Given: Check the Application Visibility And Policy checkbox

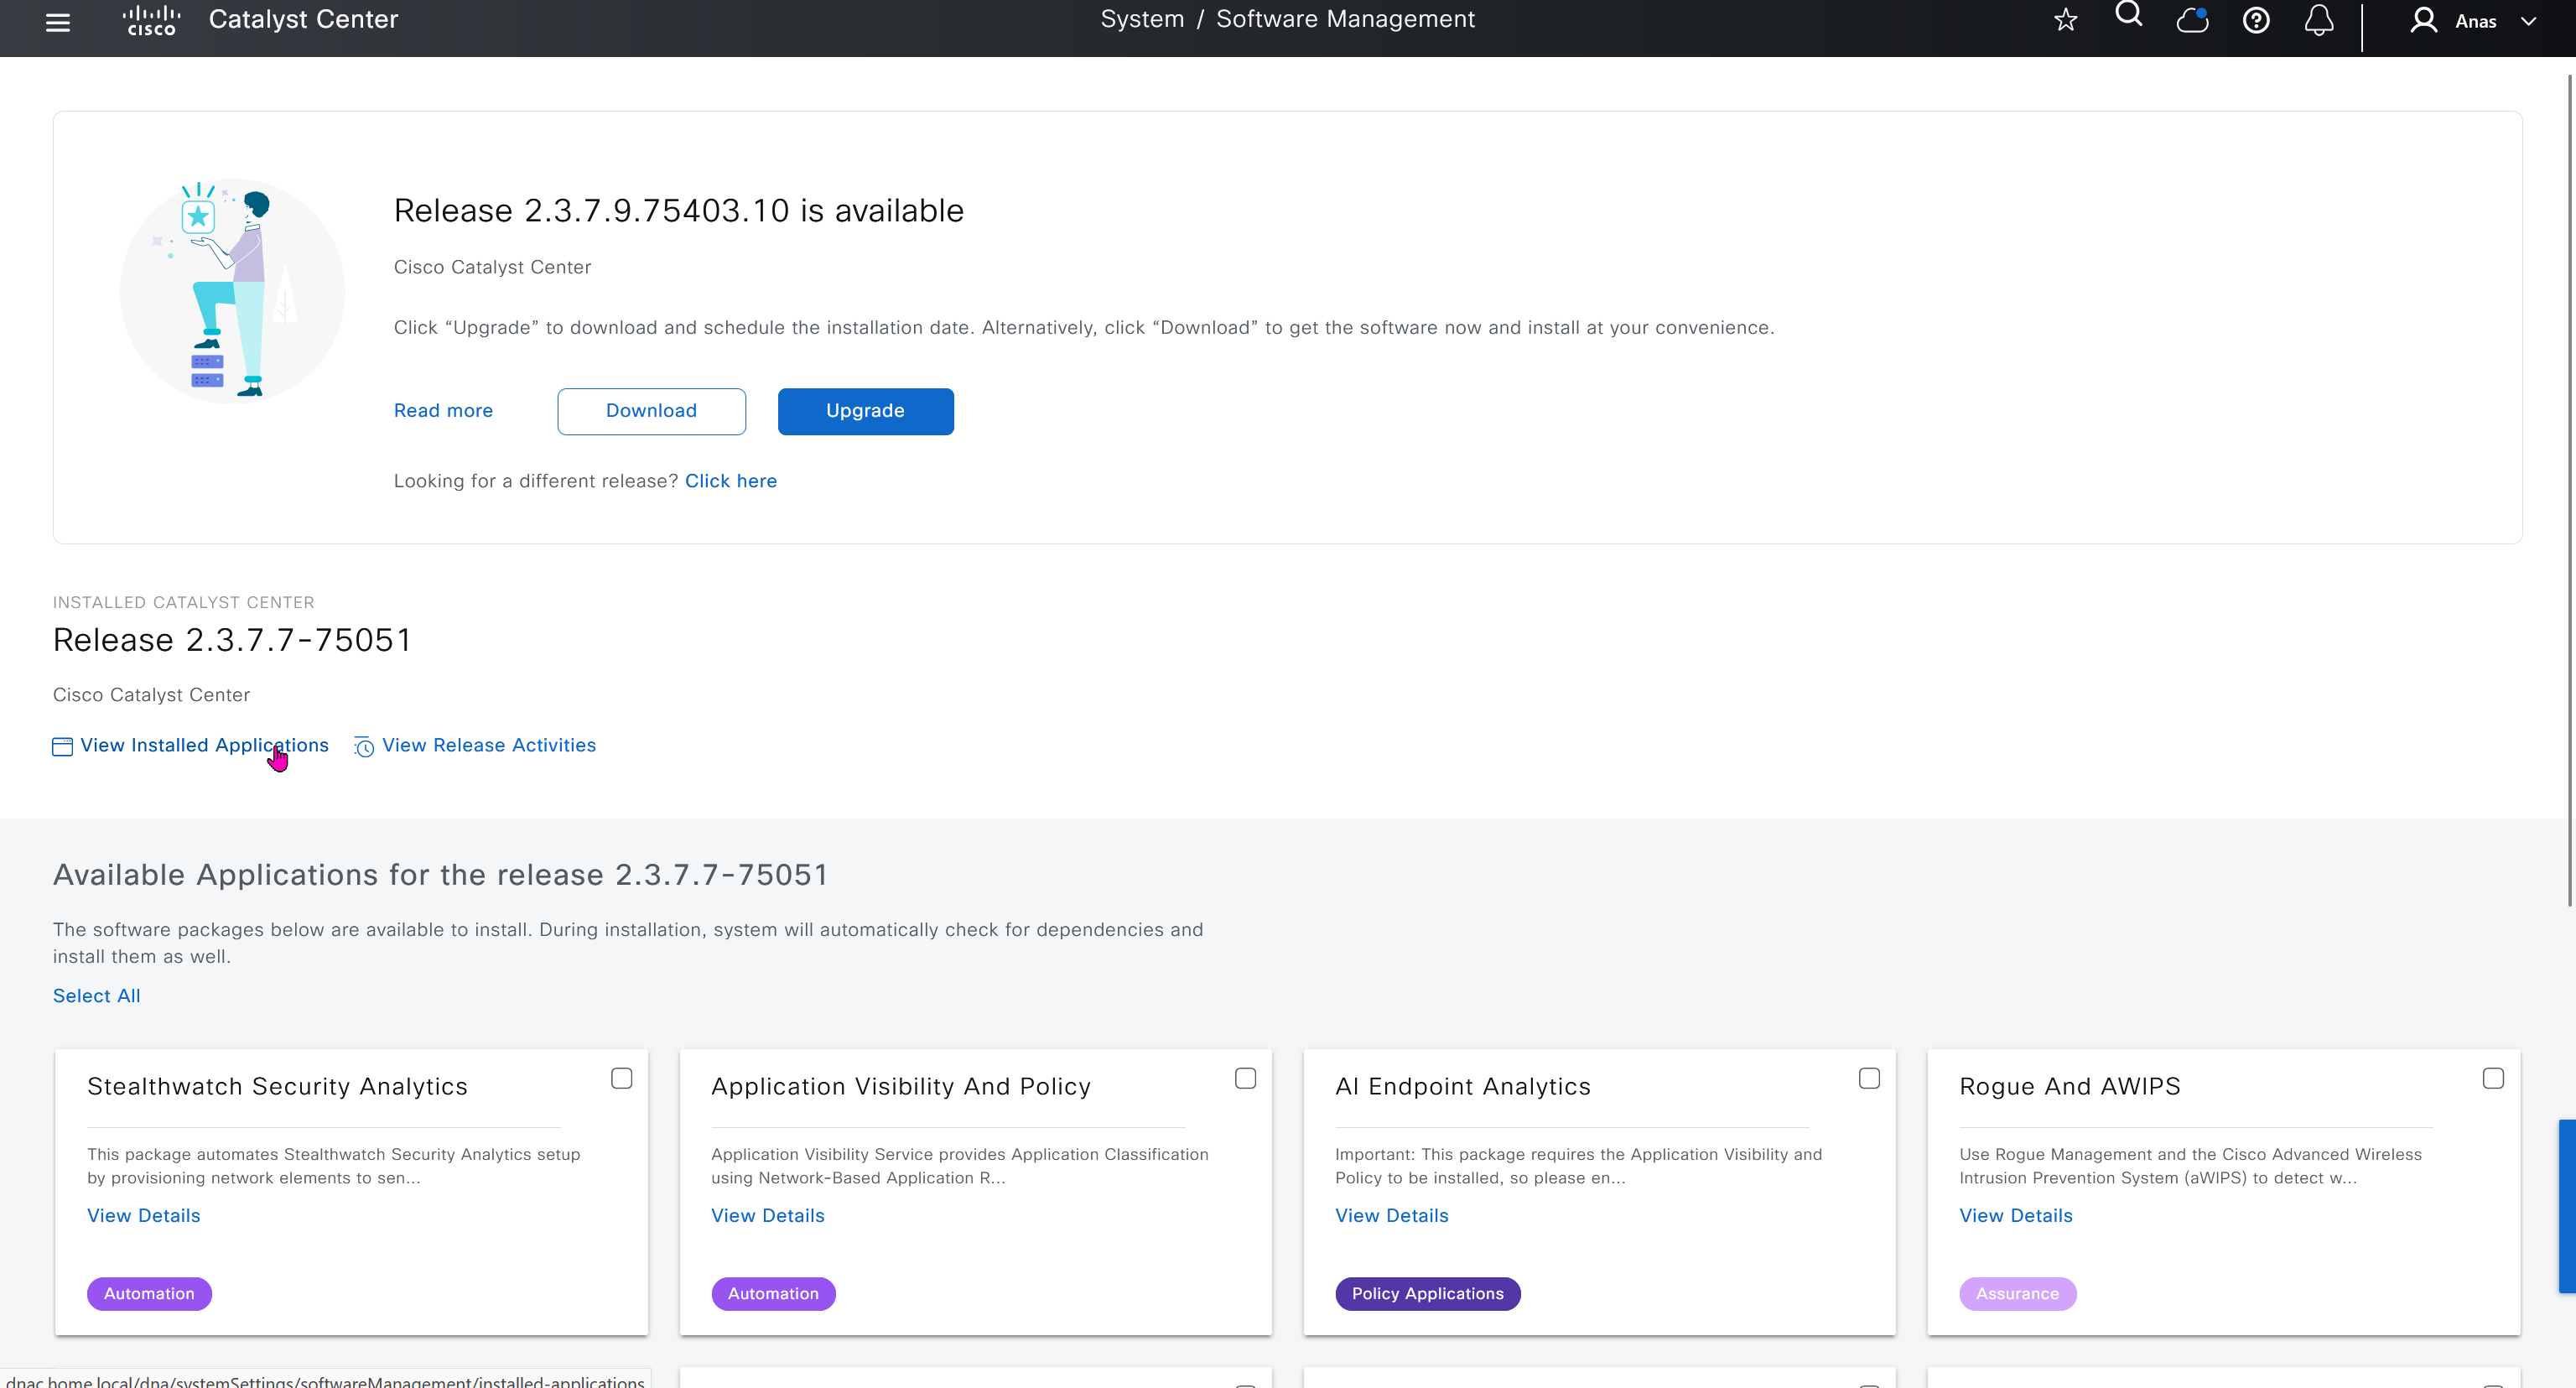Looking at the screenshot, I should coord(1245,1078).
